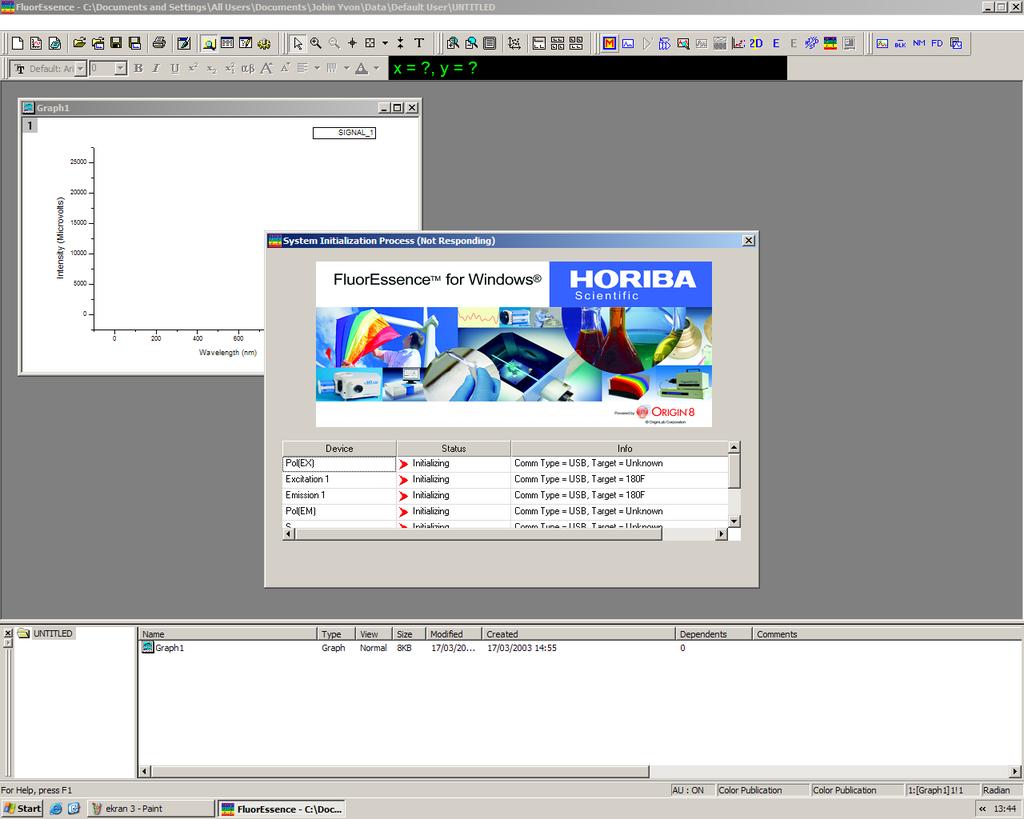This screenshot has width=1024, height=819.
Task: Click the Greek symbols αβ icon
Action: 248,68
